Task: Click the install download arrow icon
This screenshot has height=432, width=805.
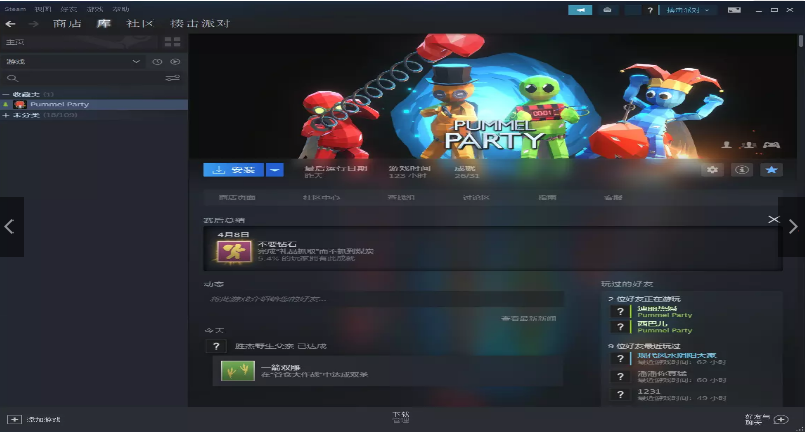Action: point(219,170)
